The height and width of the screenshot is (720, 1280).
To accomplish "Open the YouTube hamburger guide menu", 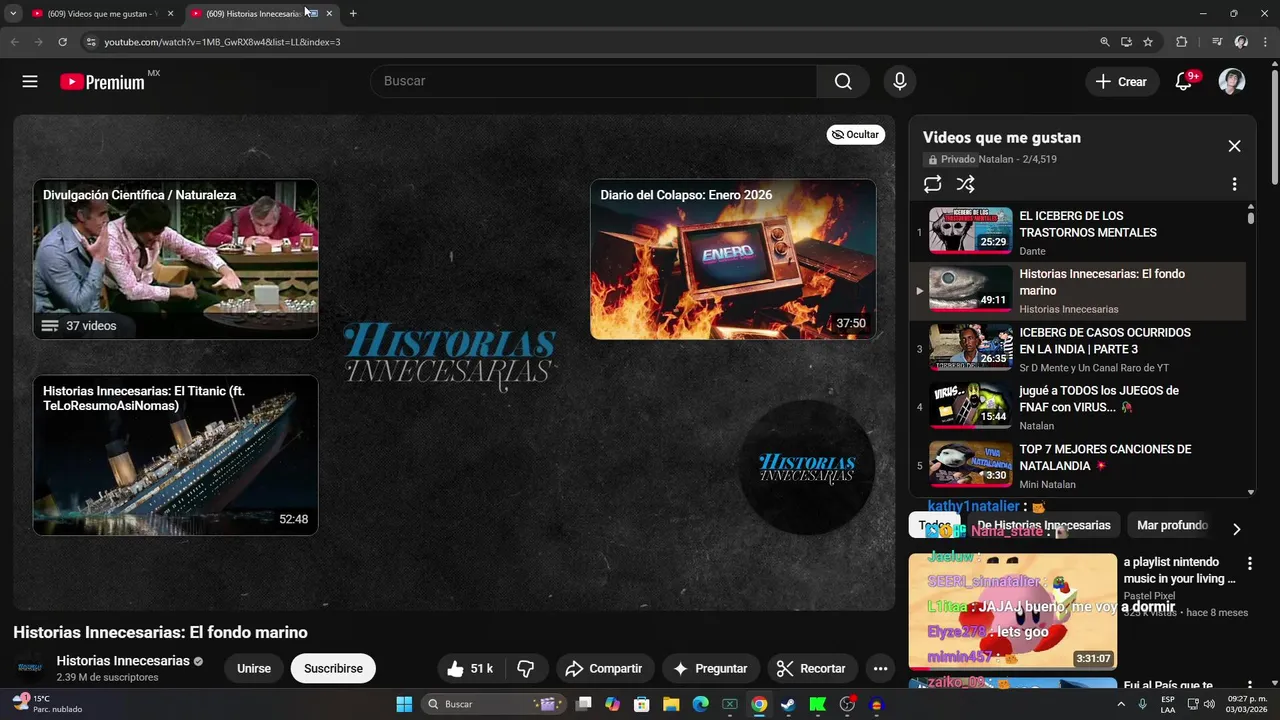I will (x=30, y=82).
